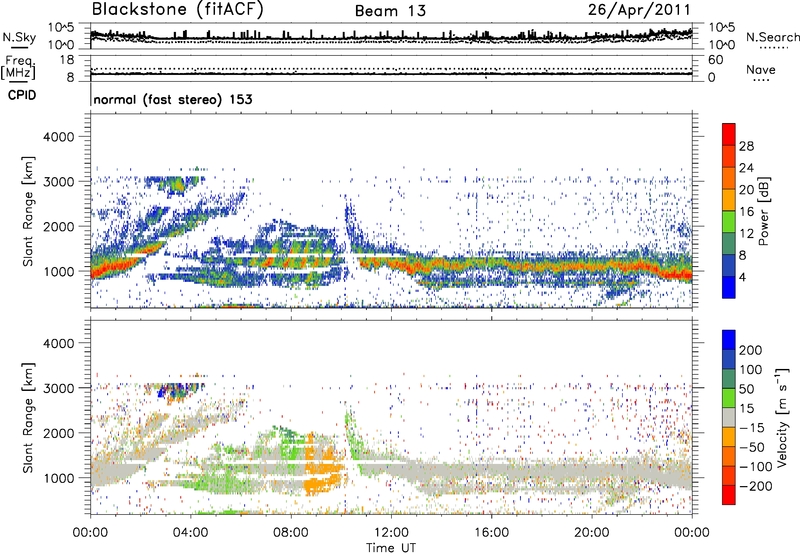Click the '16:00' time axis tick label

(x=491, y=533)
